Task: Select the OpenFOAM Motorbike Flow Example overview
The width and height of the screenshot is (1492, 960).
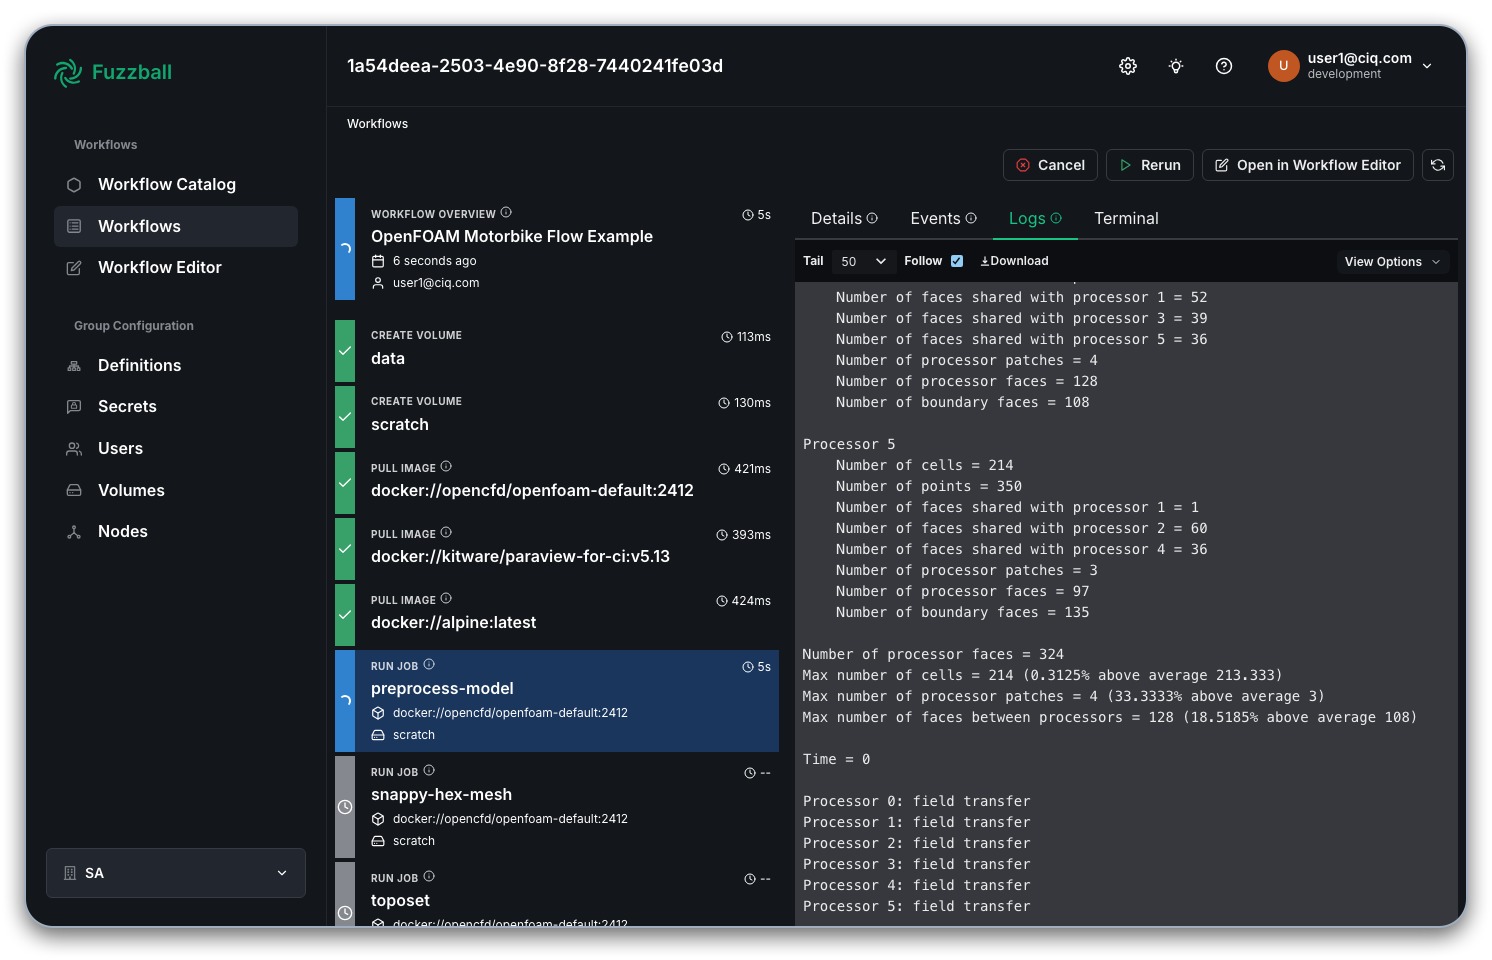Action: 557,249
